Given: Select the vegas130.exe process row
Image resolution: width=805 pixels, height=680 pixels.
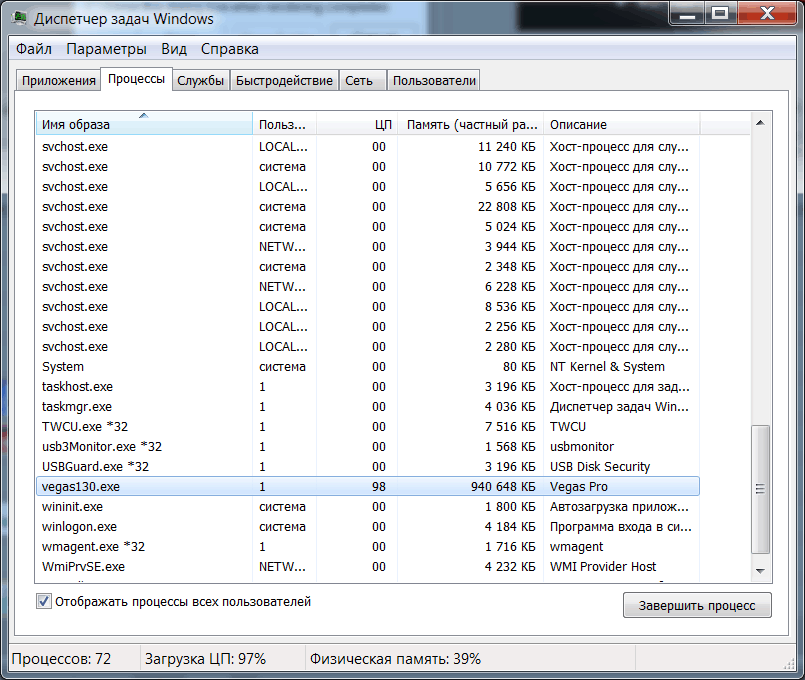Looking at the screenshot, I should 368,487.
